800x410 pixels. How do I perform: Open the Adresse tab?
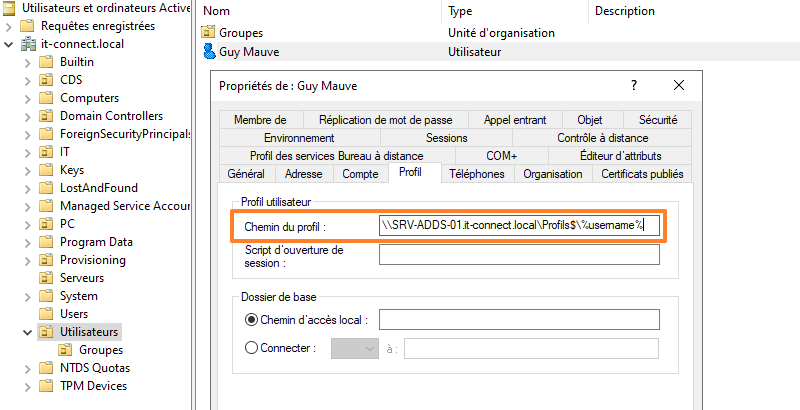point(304,174)
